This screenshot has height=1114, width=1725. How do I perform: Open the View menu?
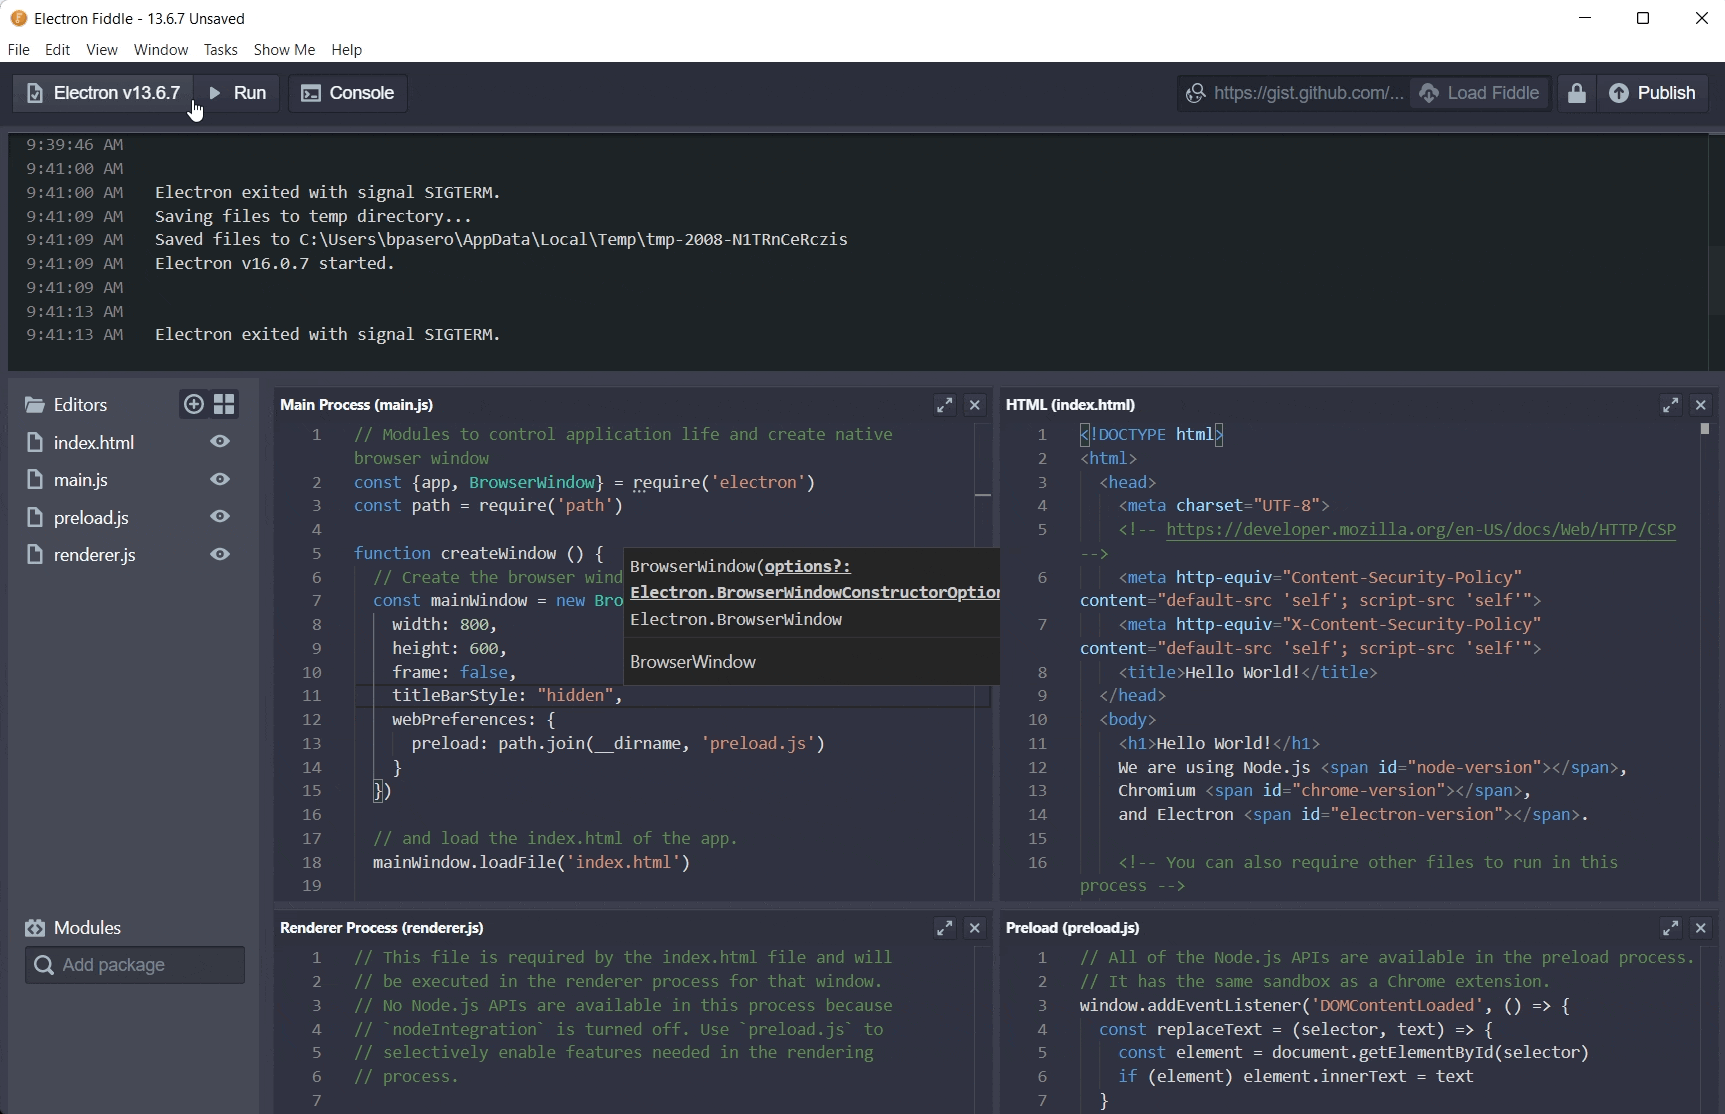(102, 50)
